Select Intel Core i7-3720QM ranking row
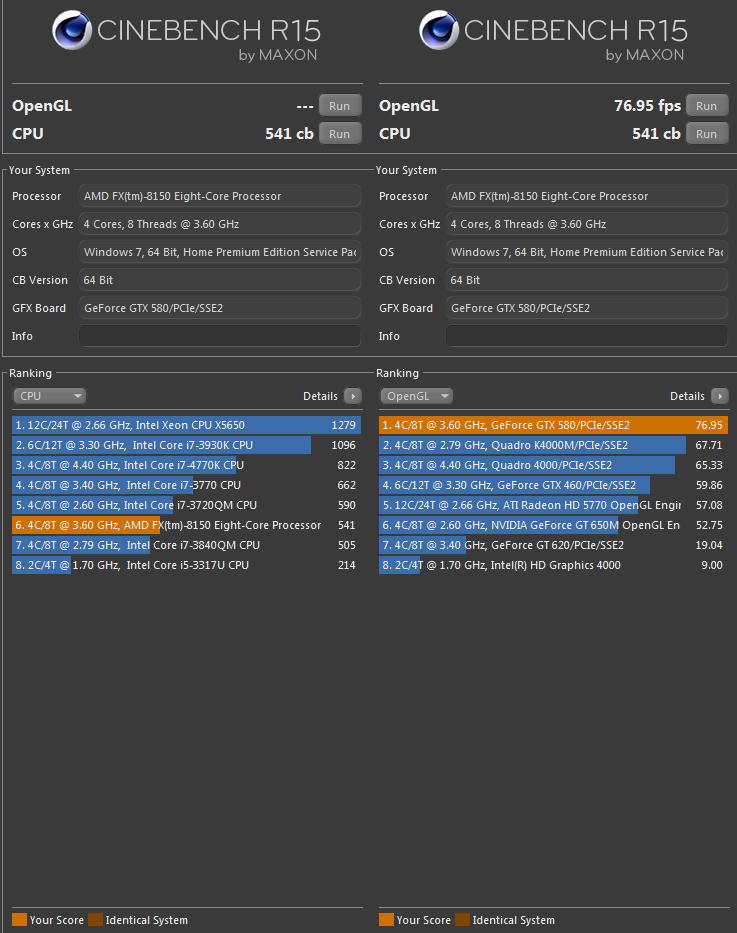This screenshot has height=933, width=737. (x=186, y=505)
